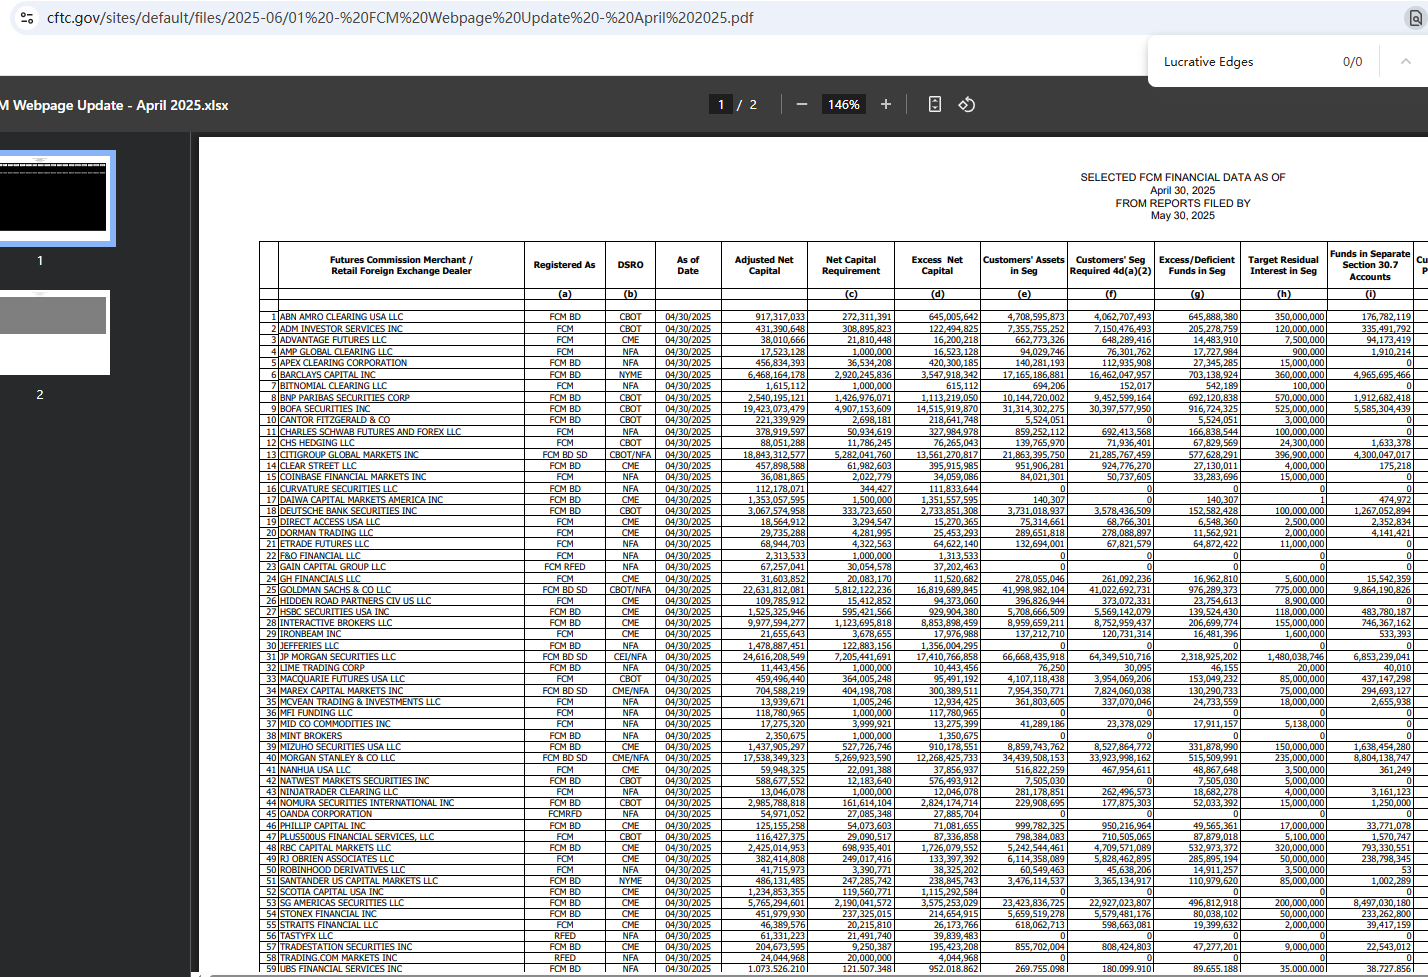This screenshot has height=977, width=1428.
Task: Click the 'RBC CAPITAL MARKETS LLC' row name
Action: [x=335, y=848]
